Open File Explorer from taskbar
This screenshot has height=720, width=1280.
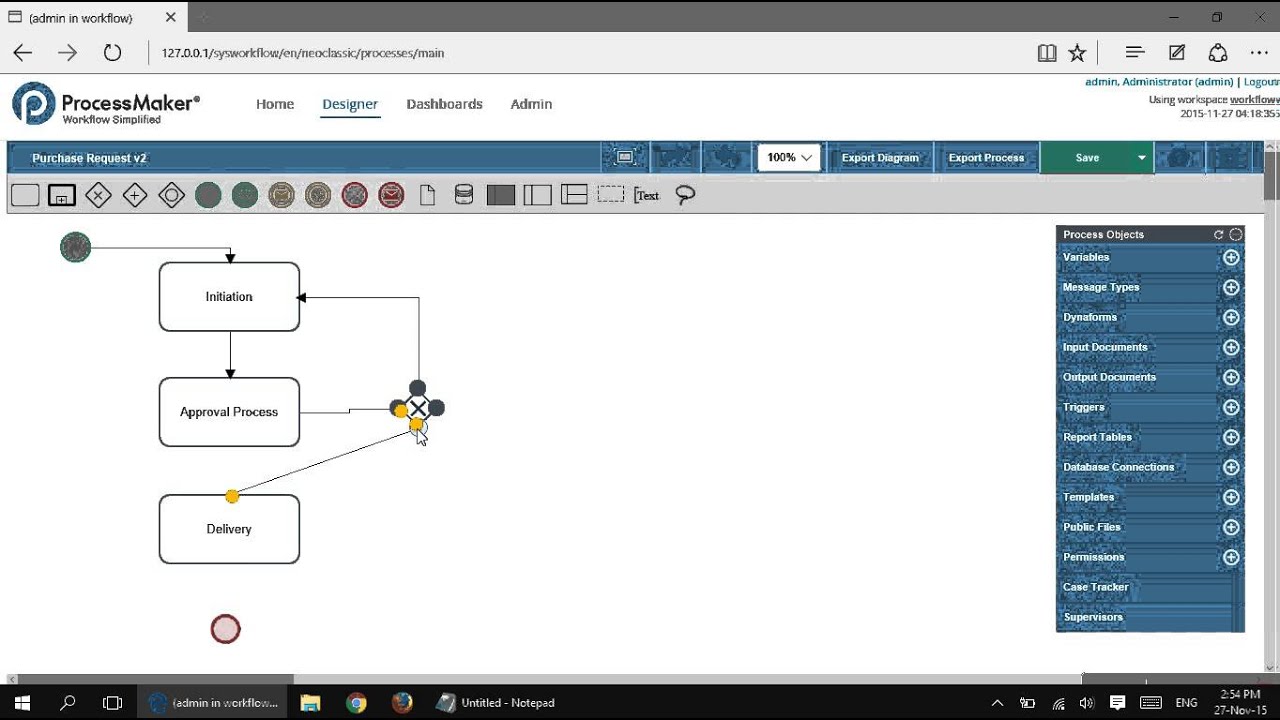pos(310,702)
